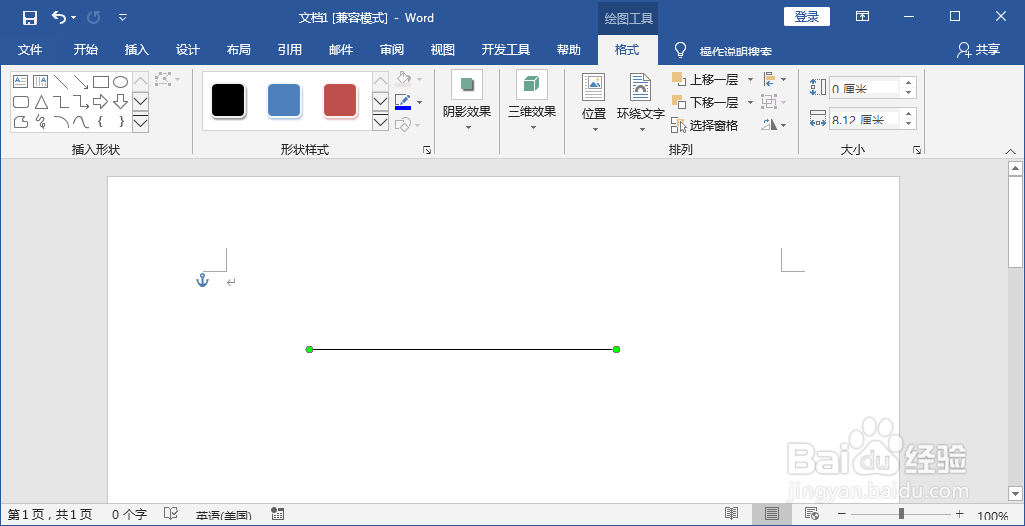This screenshot has width=1025, height=526.
Task: Open the 3-D Effects menu
Action: tap(532, 101)
